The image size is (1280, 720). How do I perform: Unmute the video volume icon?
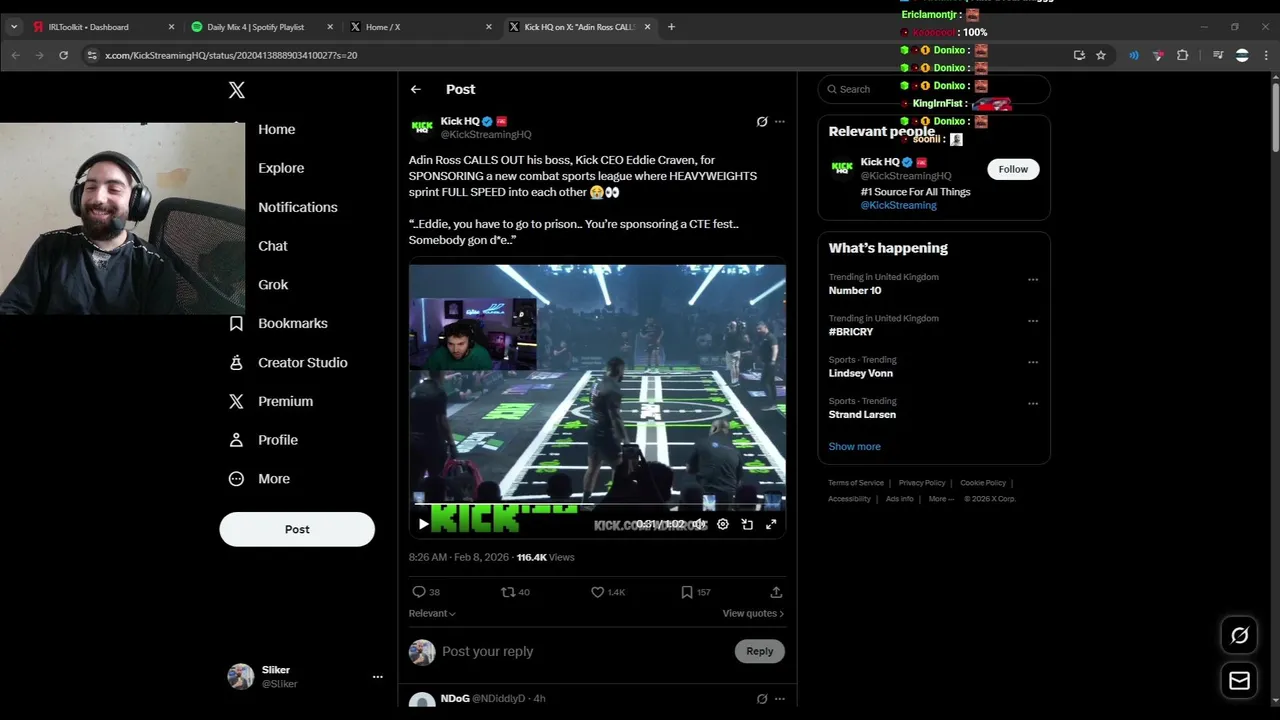pos(699,524)
